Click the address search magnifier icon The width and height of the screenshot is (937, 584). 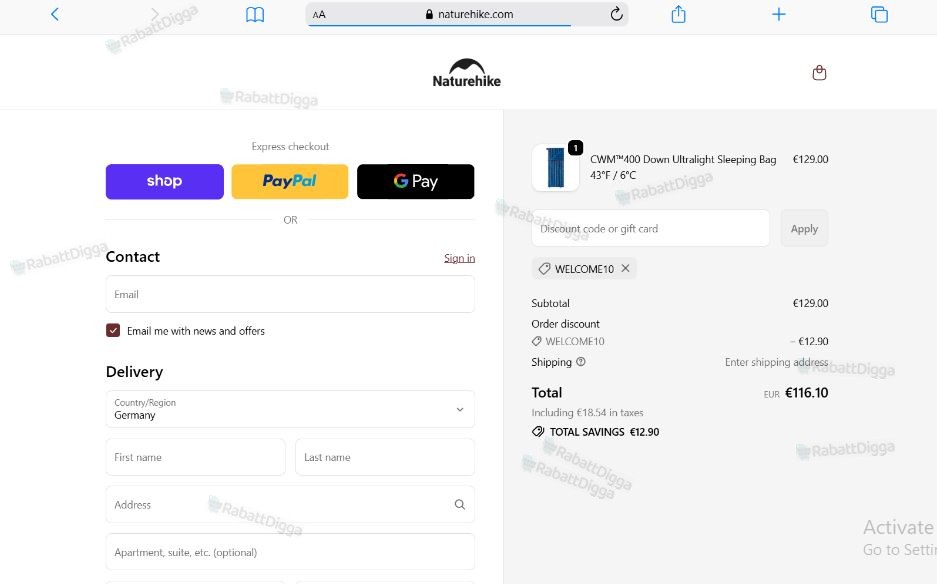460,504
